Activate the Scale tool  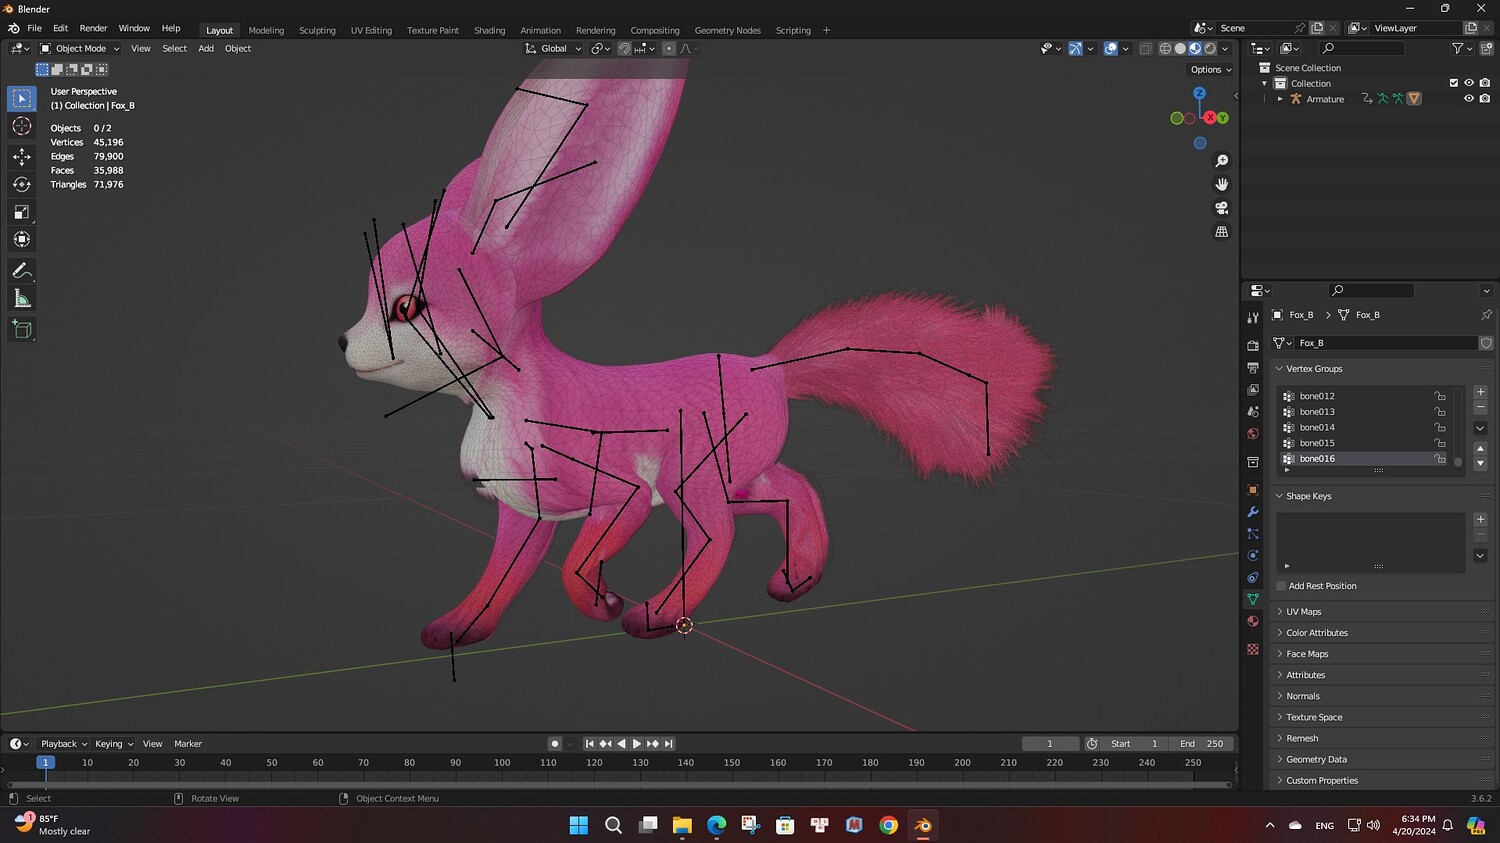[22, 212]
